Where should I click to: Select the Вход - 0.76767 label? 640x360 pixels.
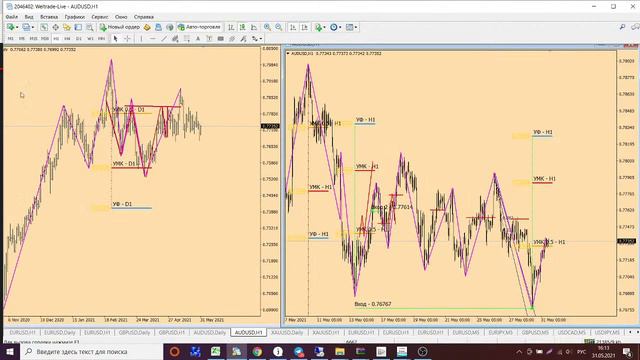pyautogui.click(x=373, y=304)
